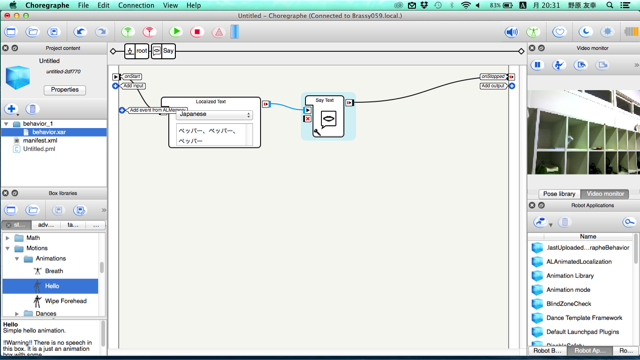Toggle autonomous life heart icon

(559, 32)
